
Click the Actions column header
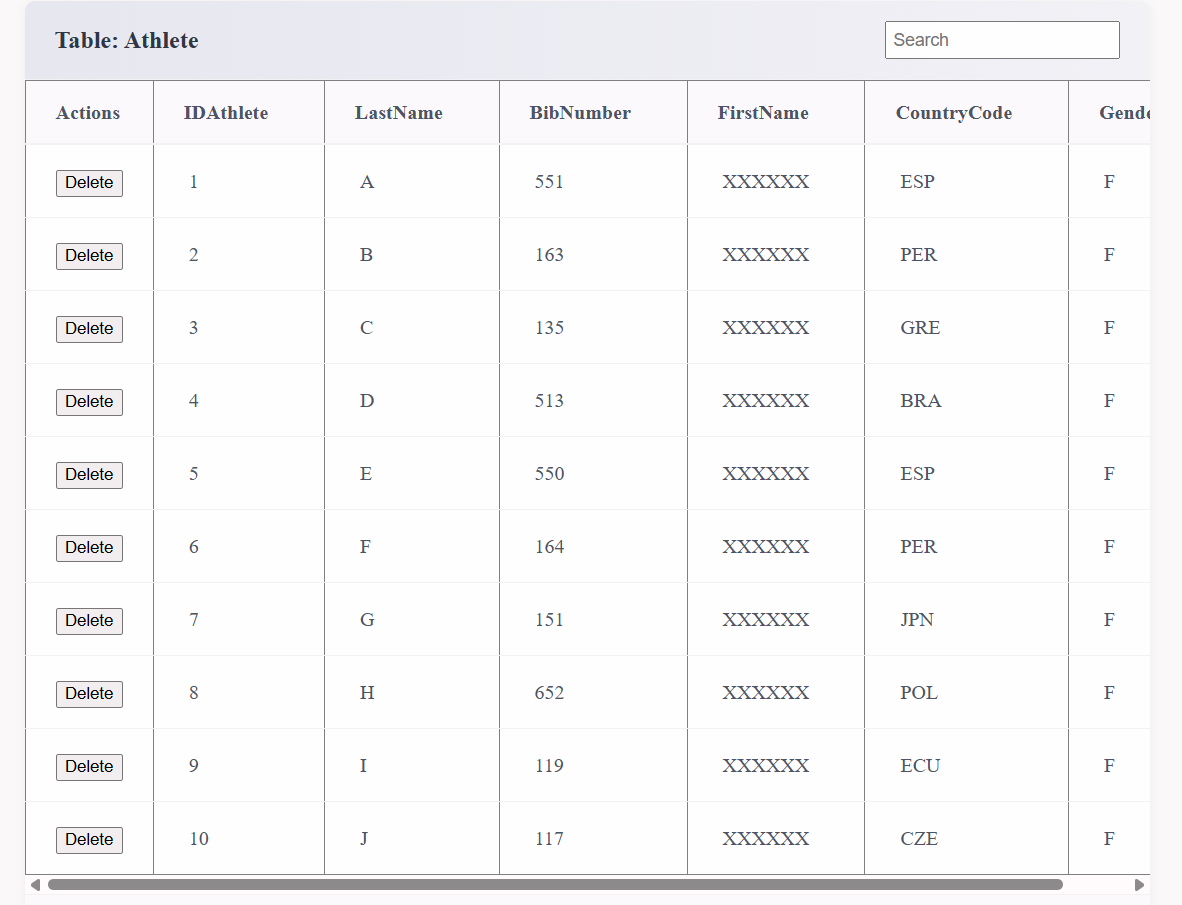point(88,113)
